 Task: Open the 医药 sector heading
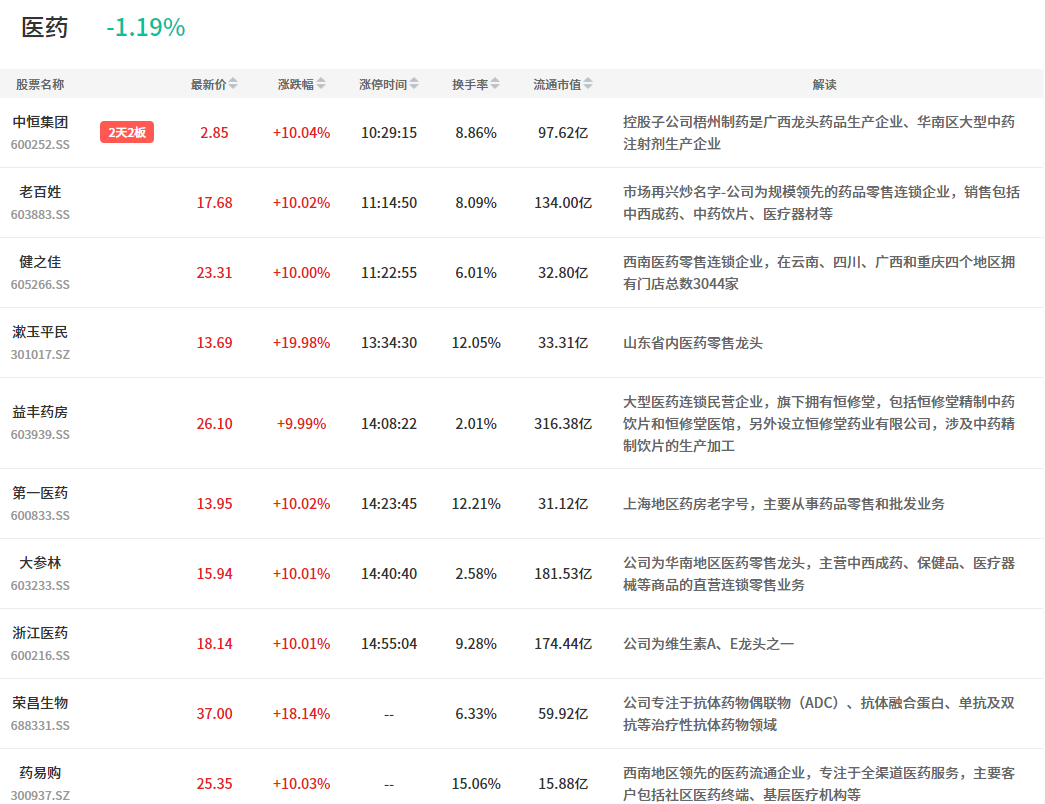pyautogui.click(x=45, y=28)
